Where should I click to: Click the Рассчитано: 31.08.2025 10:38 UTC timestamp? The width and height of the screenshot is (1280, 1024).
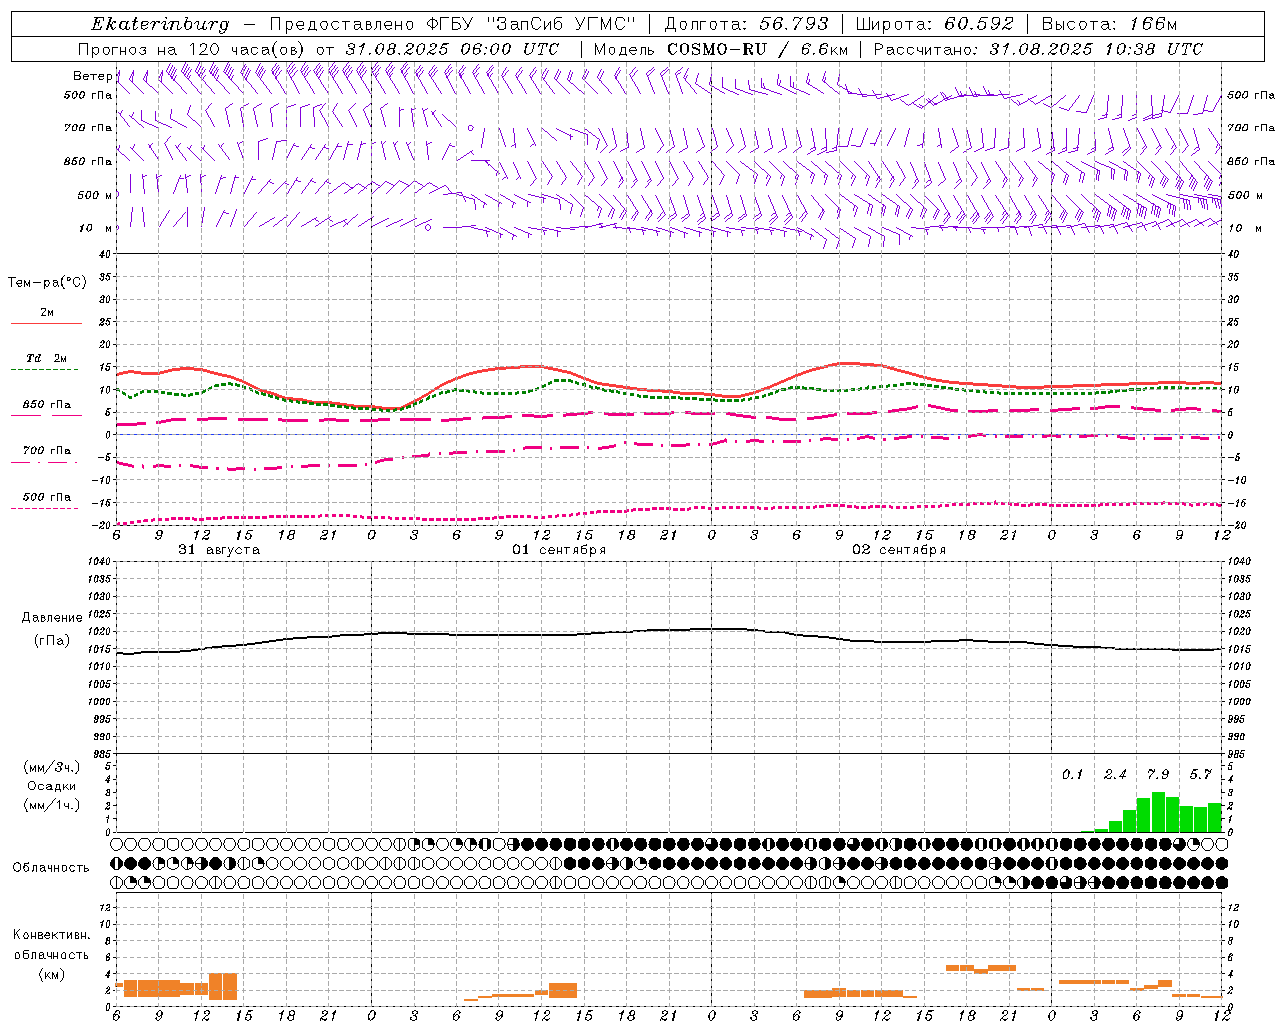click(1038, 49)
